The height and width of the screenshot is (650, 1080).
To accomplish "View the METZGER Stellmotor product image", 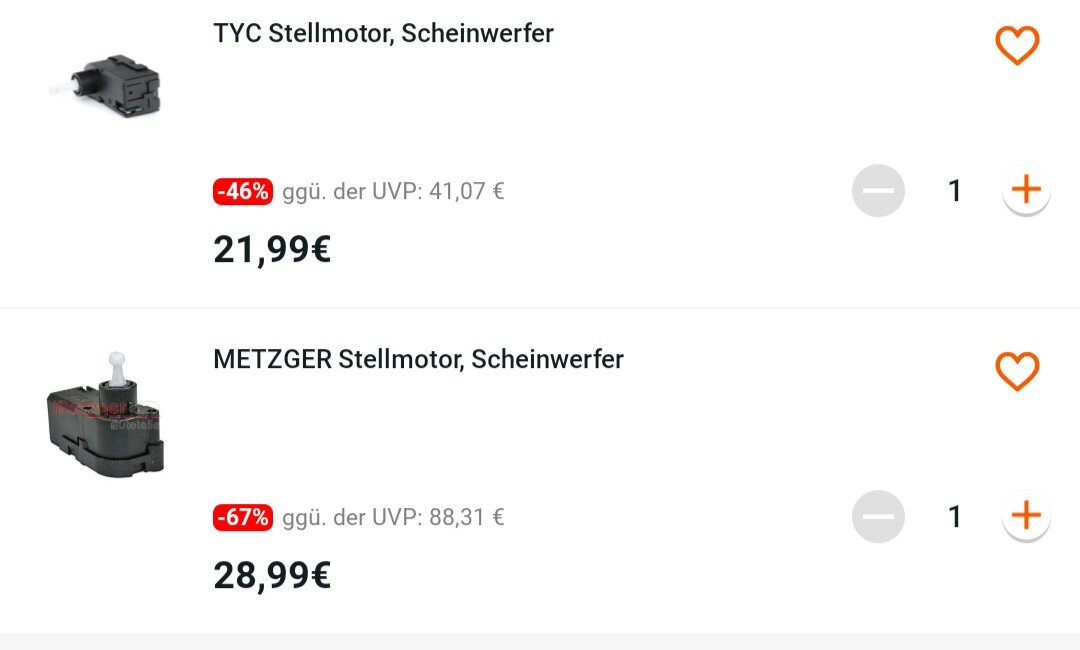I will 106,413.
